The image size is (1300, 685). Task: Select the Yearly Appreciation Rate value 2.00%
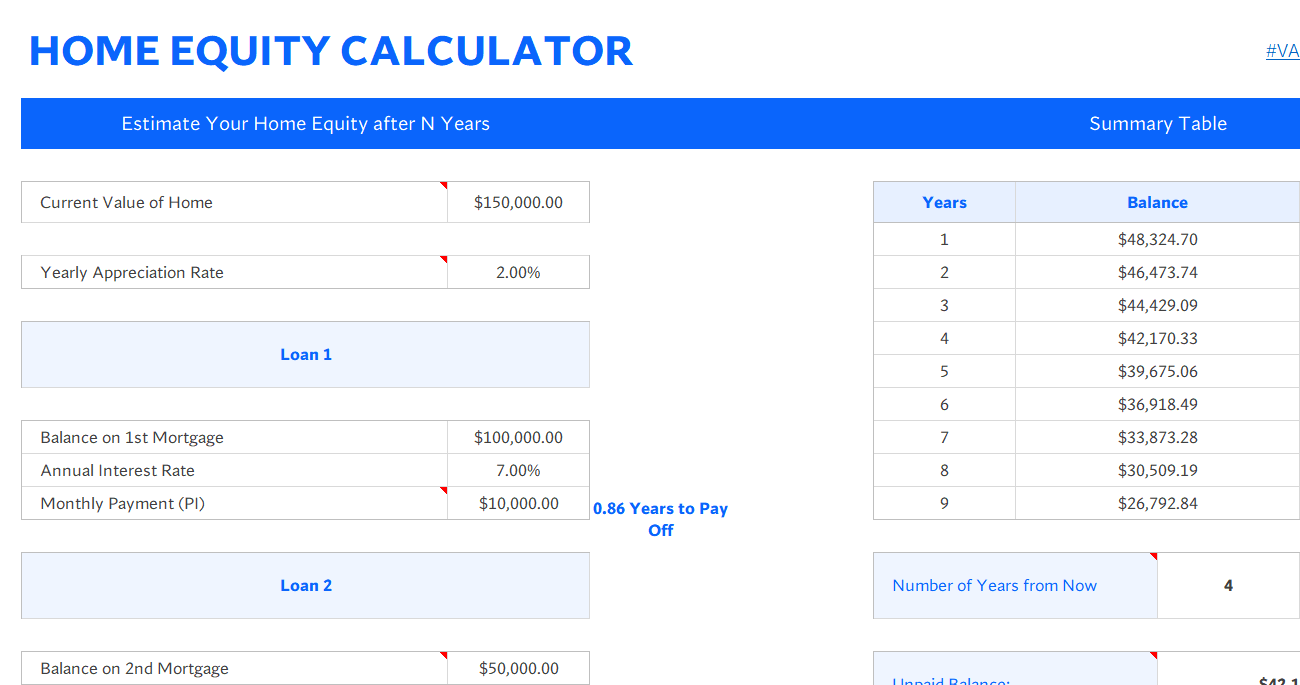pyautogui.click(x=518, y=272)
